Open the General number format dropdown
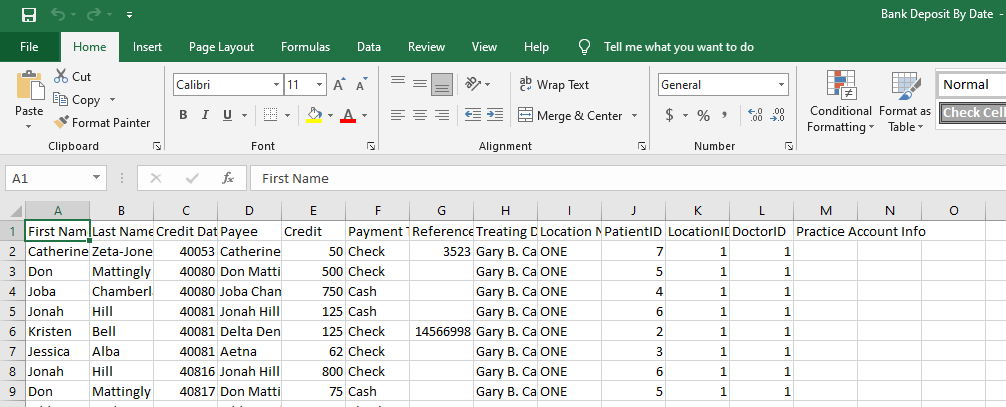 click(x=781, y=85)
